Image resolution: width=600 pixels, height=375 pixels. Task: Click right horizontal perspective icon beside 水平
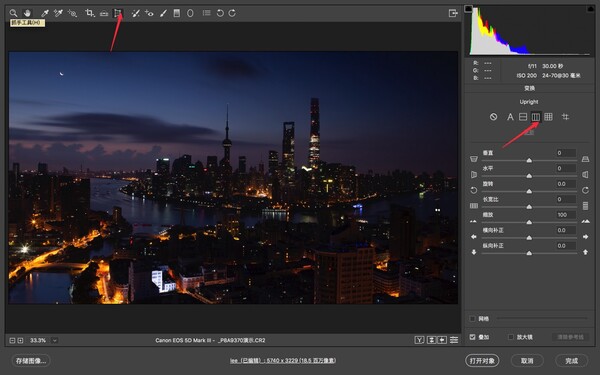585,174
